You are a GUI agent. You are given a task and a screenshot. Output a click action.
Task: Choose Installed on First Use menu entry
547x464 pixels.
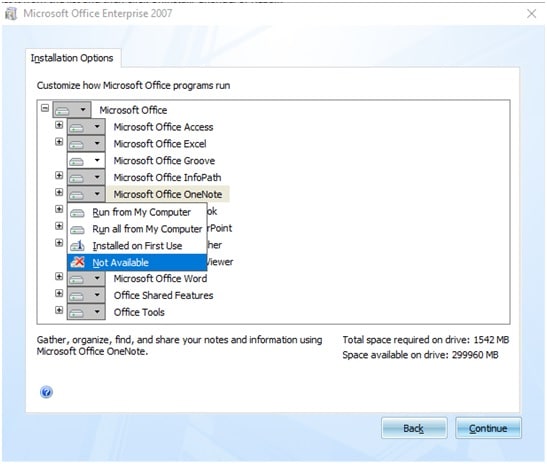point(137,246)
